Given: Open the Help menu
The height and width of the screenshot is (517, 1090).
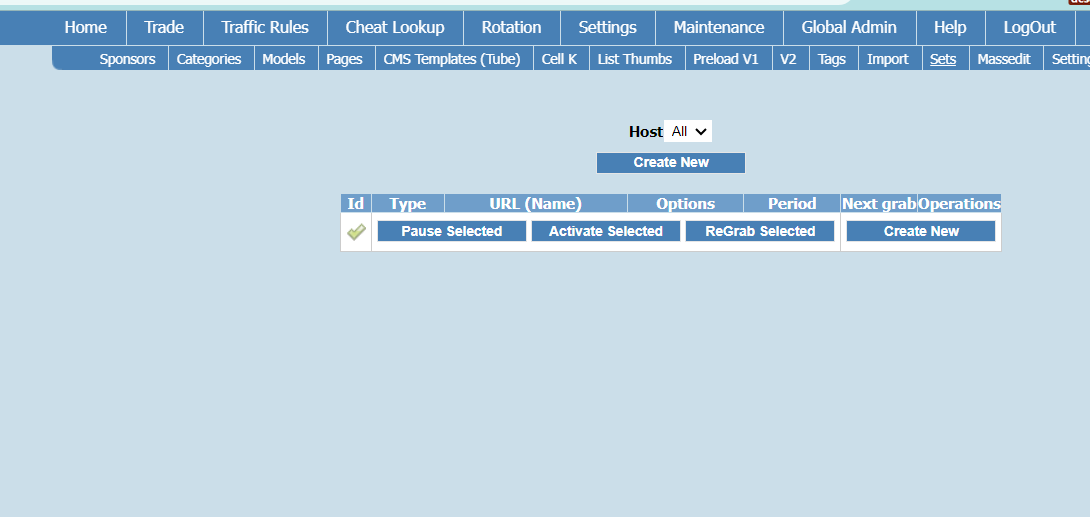Looking at the screenshot, I should 950,28.
